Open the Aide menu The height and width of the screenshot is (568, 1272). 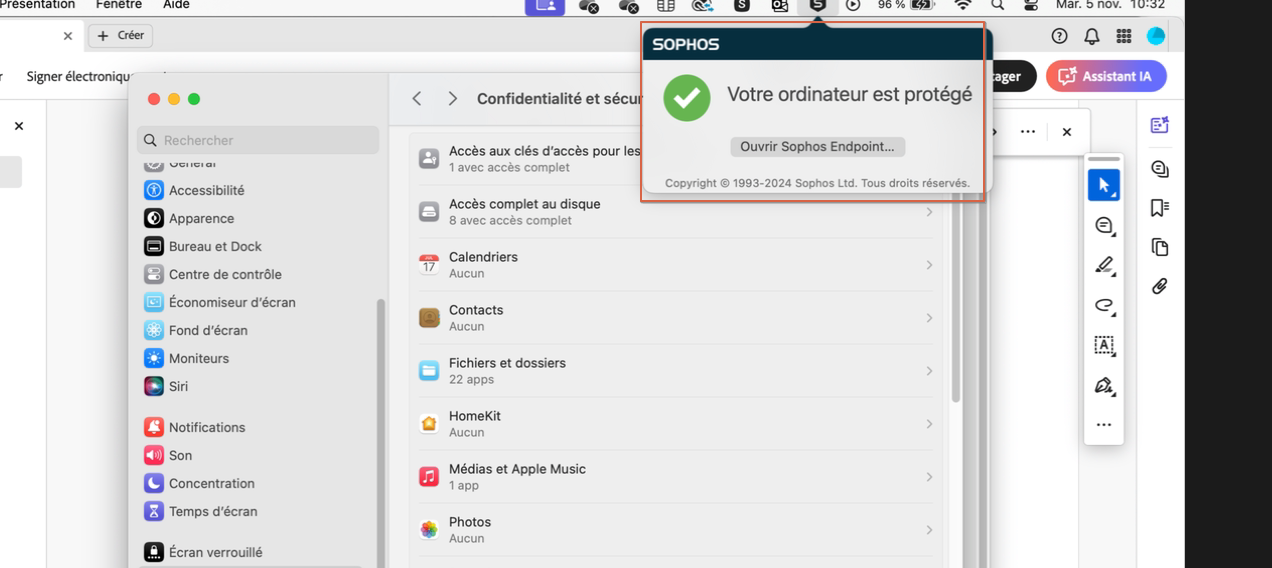click(176, 5)
